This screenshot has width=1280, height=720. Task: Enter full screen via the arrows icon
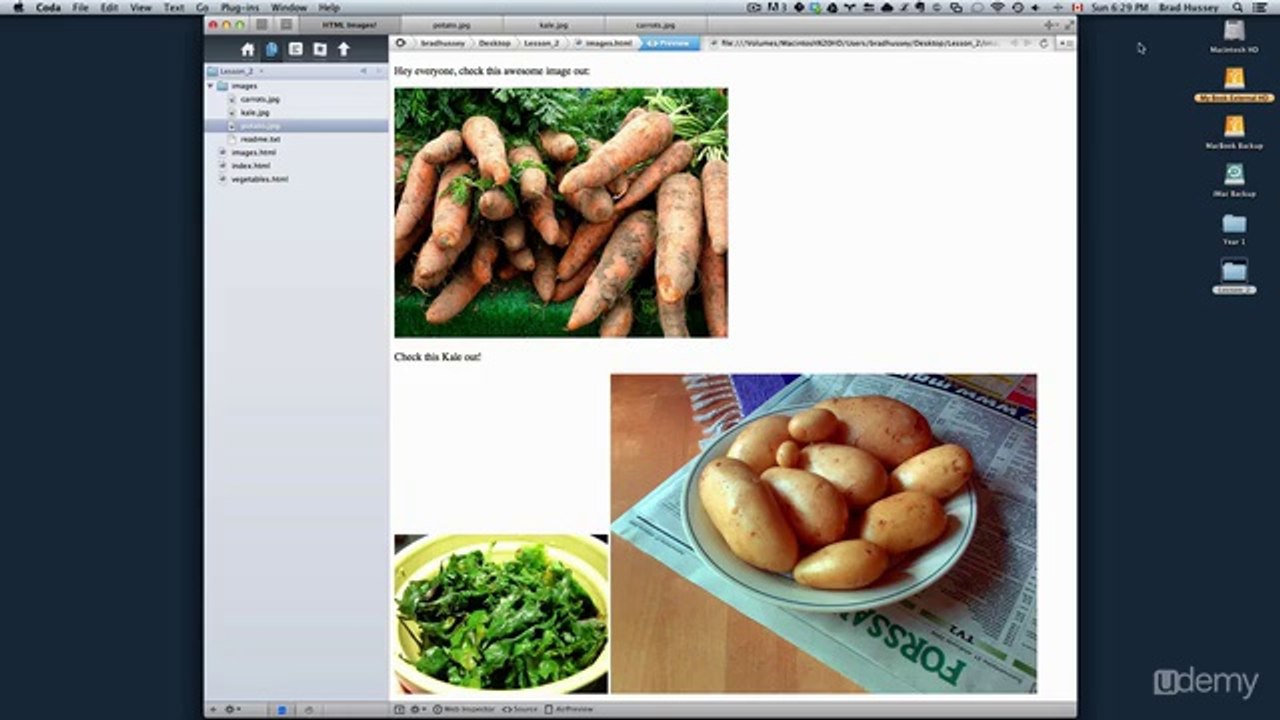coord(1068,24)
